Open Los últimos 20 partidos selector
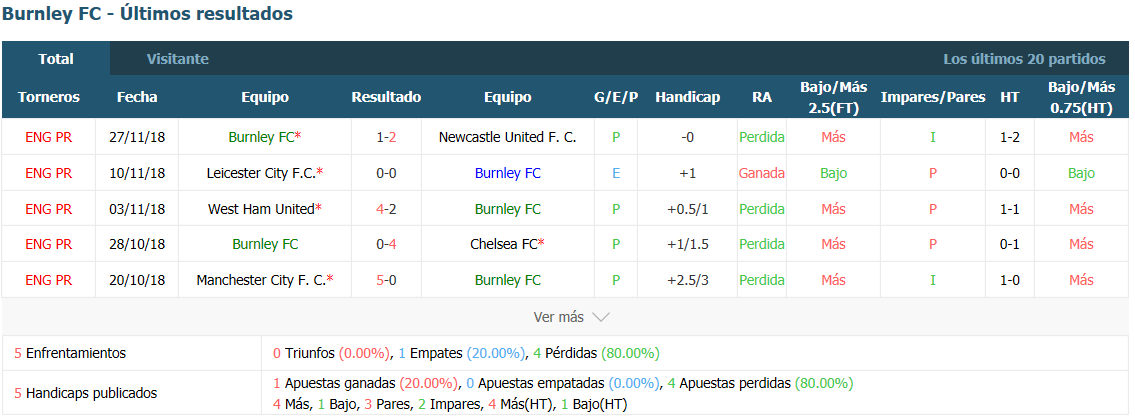This screenshot has width=1135, height=419. click(x=1024, y=59)
